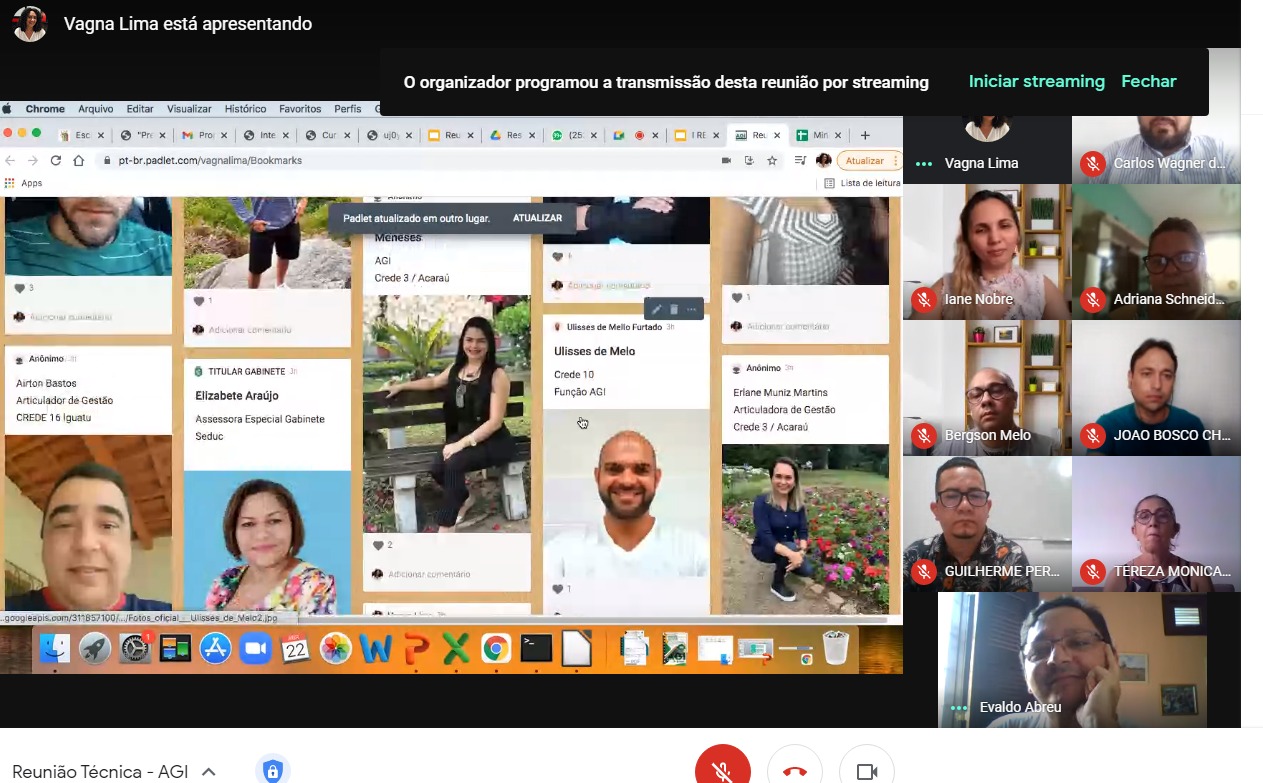Open the green X spreadsheet app in Dock
The width and height of the screenshot is (1263, 783).
pos(456,649)
